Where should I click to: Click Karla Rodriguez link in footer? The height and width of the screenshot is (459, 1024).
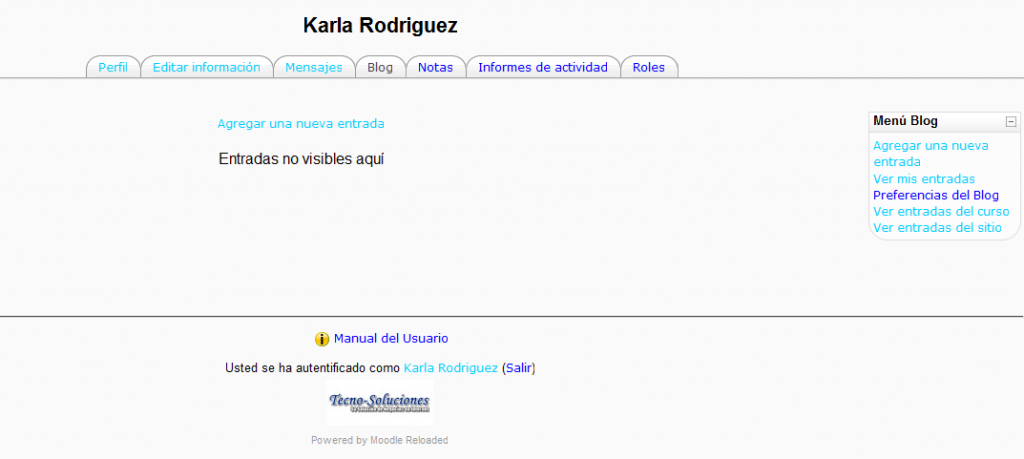[450, 368]
